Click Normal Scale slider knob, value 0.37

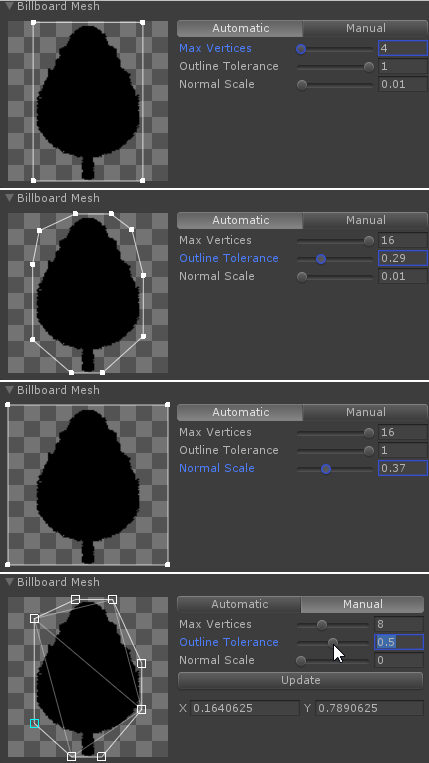coord(326,469)
